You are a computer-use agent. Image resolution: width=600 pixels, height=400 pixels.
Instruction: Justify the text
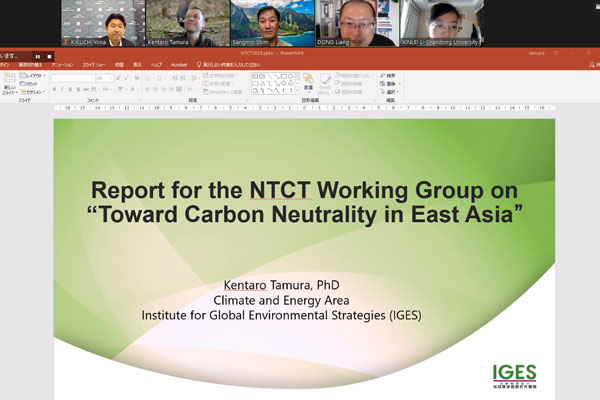coord(171,89)
